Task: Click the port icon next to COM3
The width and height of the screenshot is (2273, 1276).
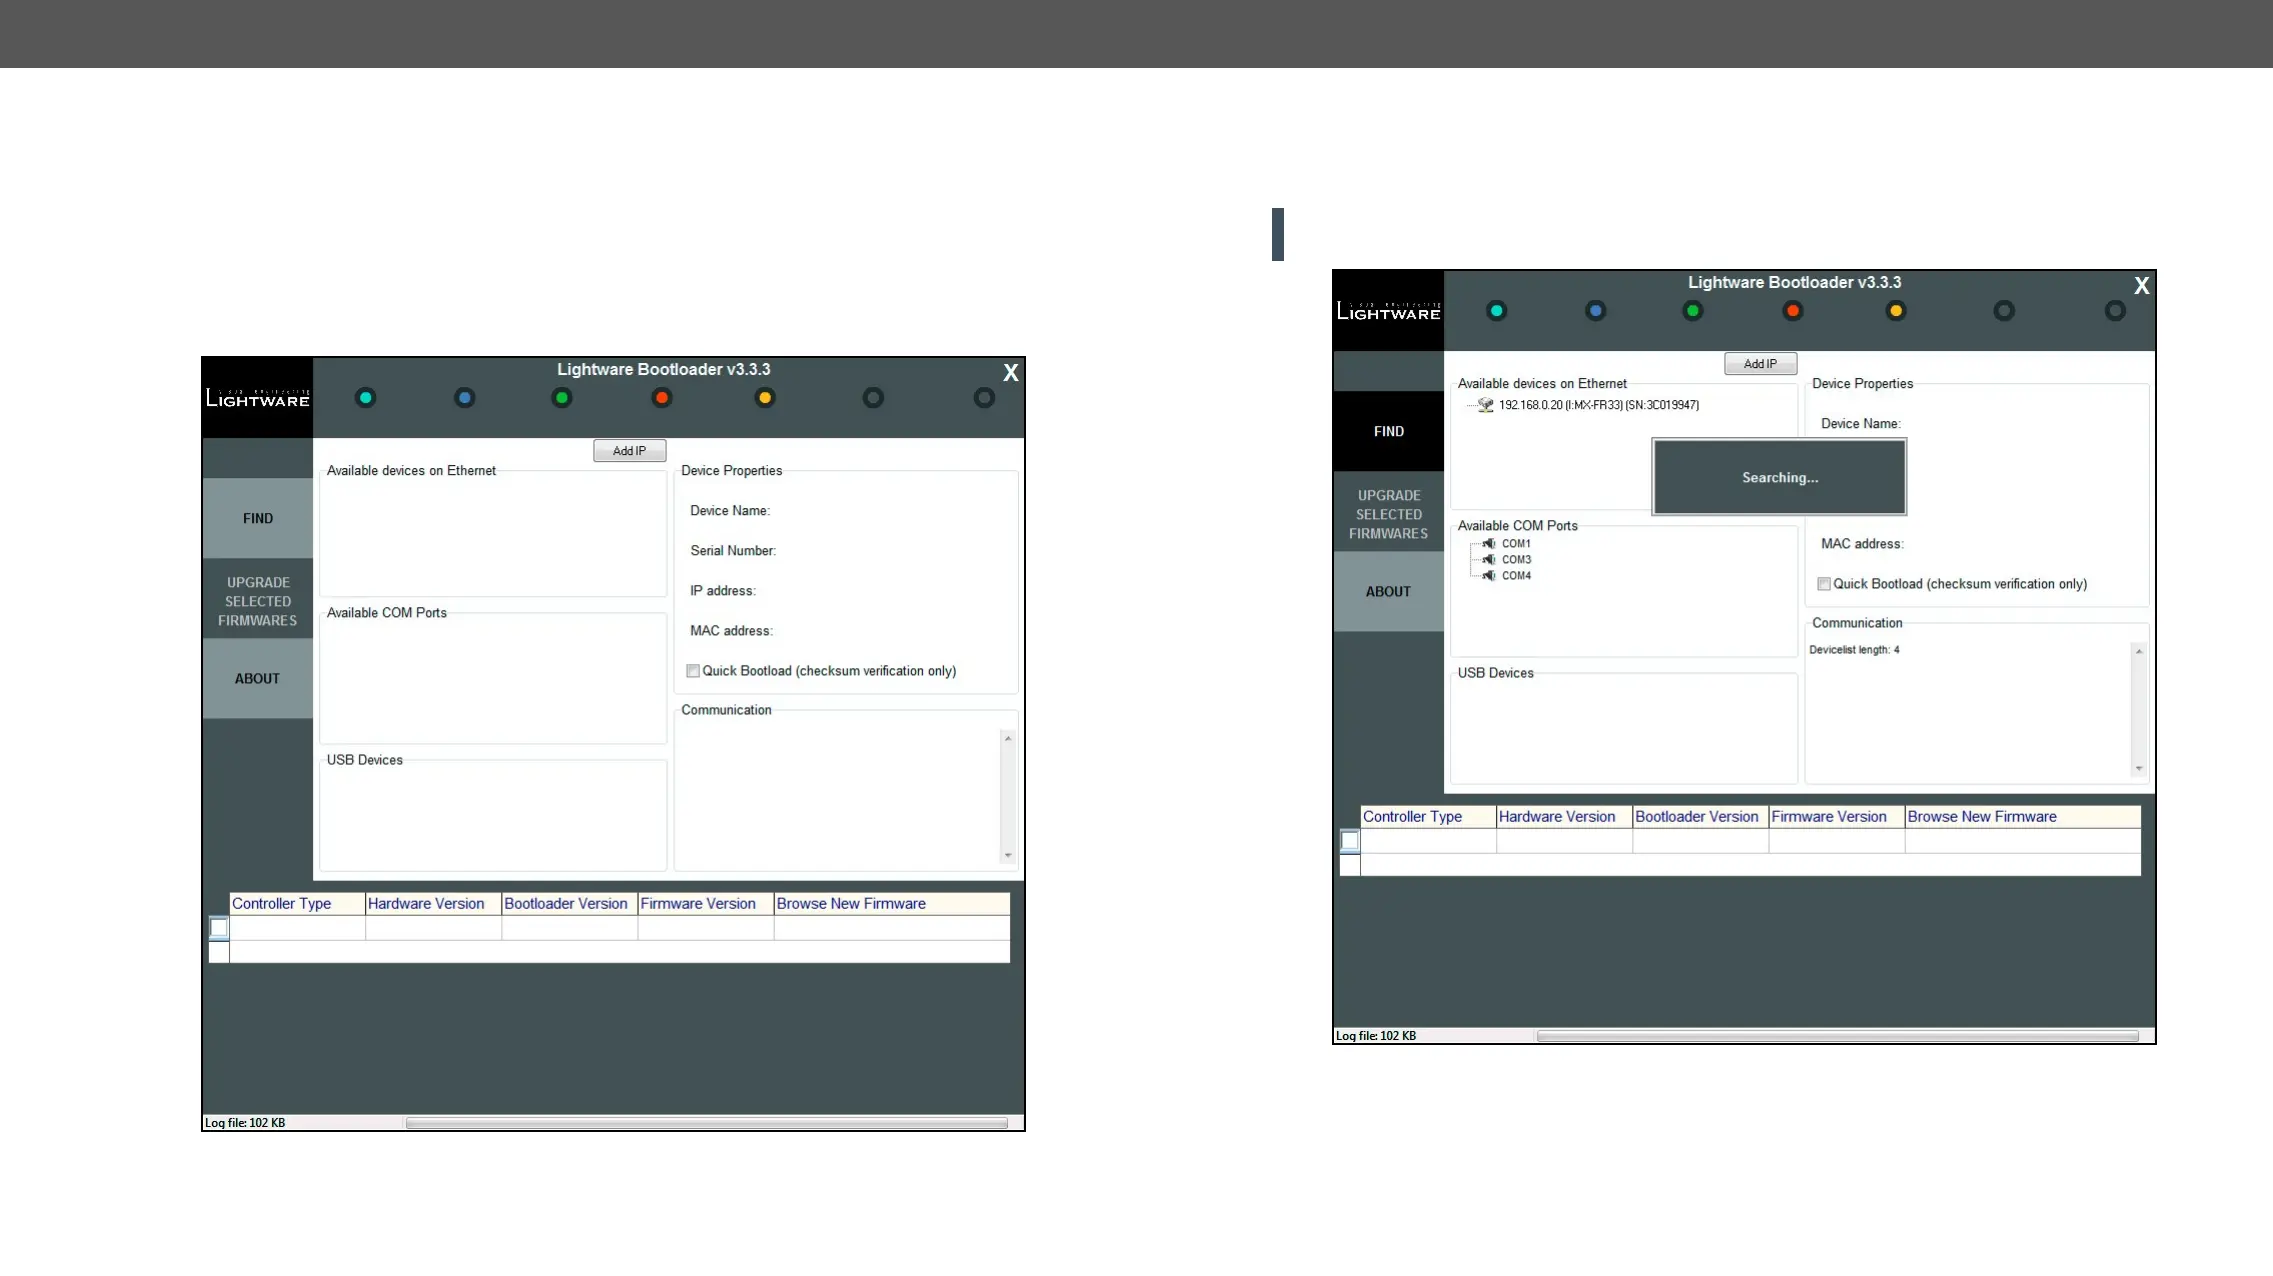Action: [x=1489, y=560]
